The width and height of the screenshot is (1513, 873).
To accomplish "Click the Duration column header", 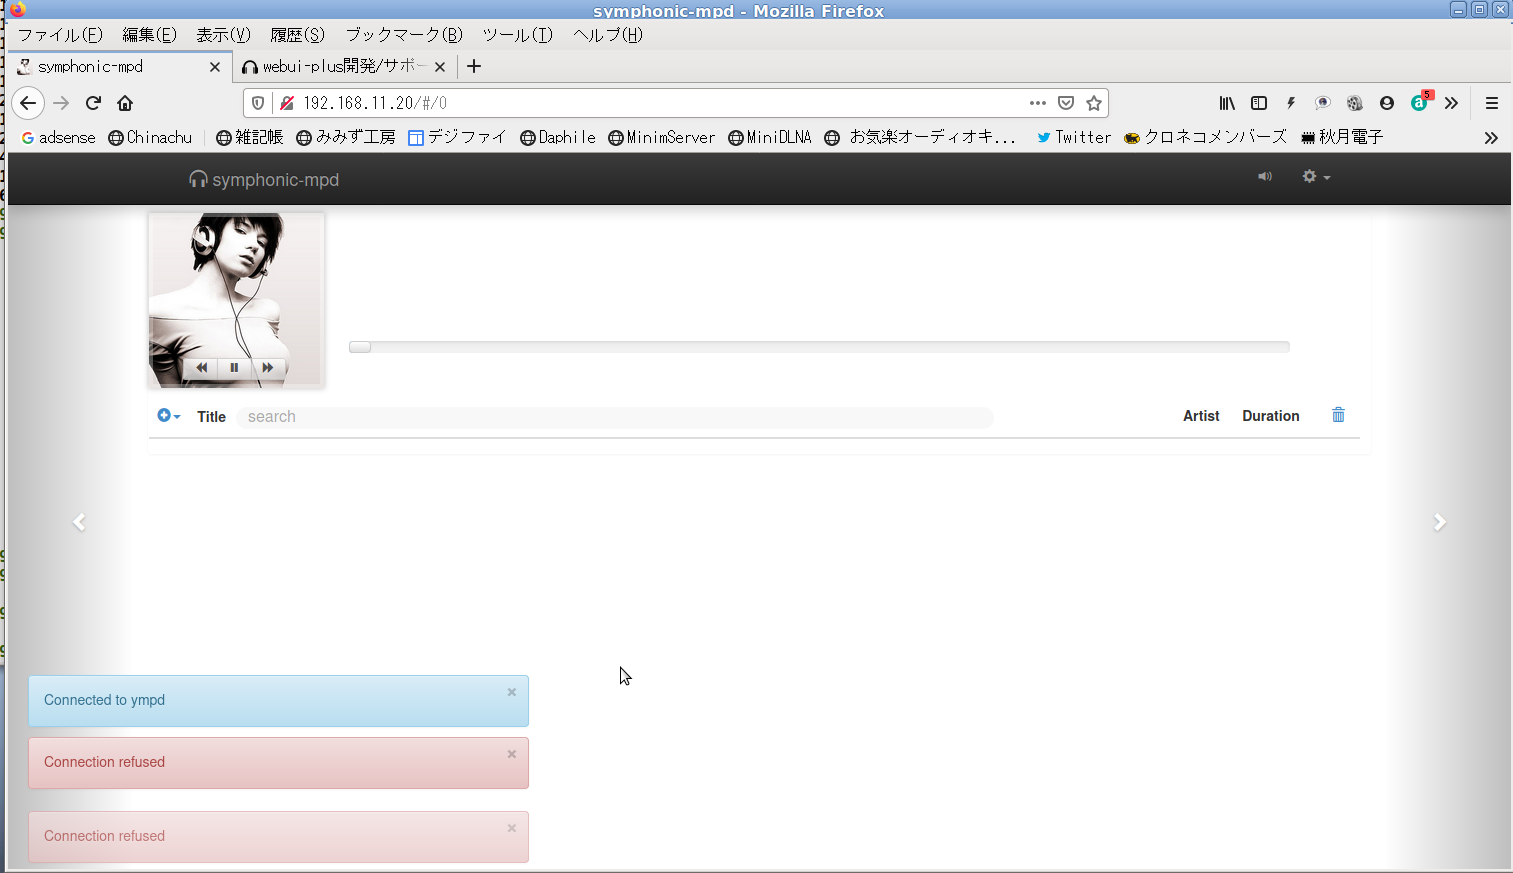I will pyautogui.click(x=1271, y=416).
